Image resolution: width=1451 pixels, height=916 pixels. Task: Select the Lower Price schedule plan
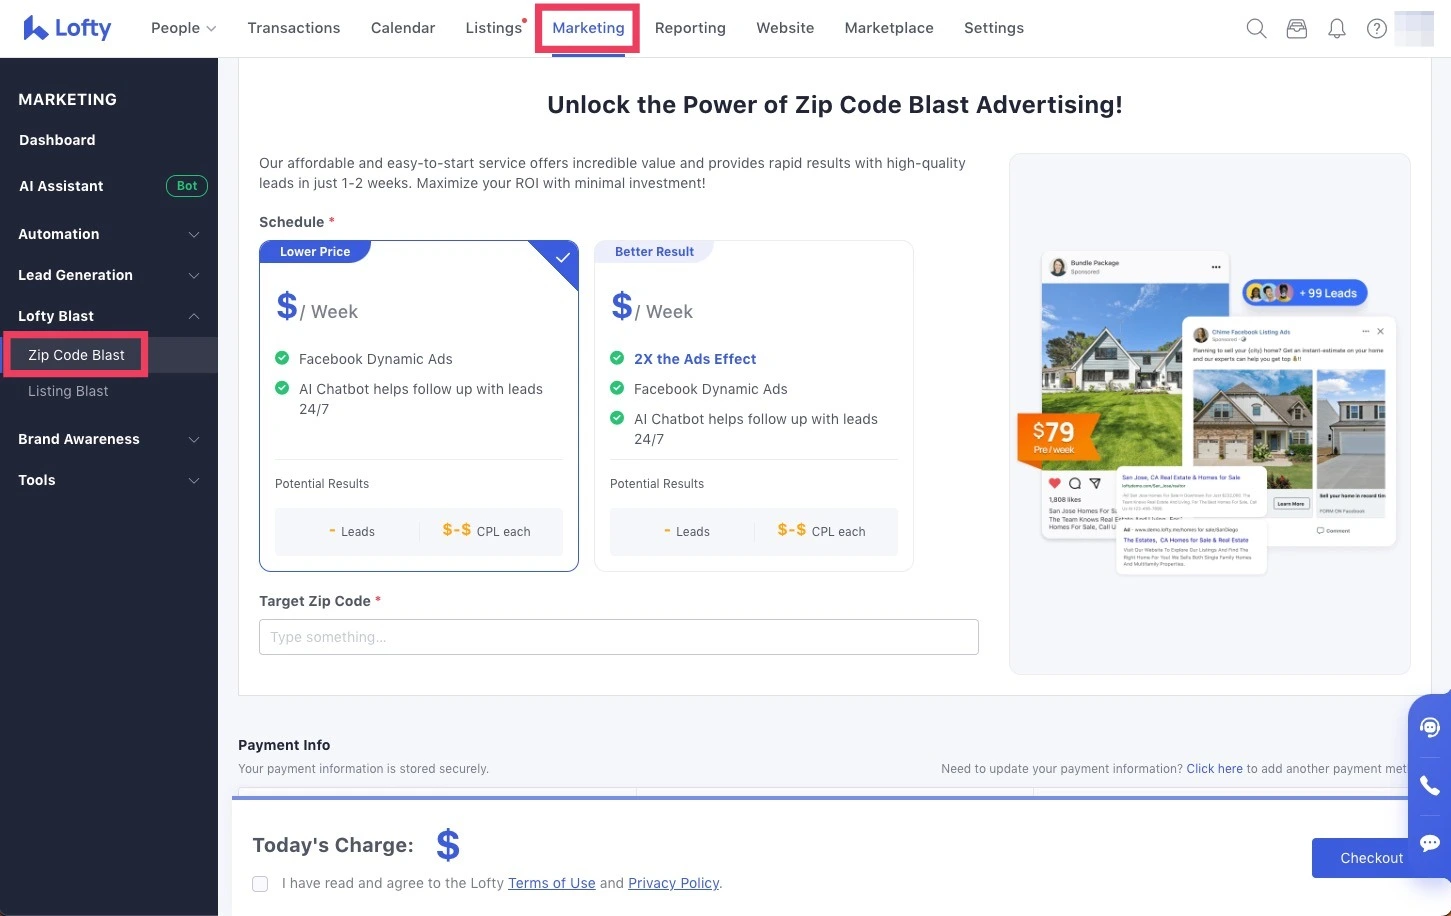[418, 406]
